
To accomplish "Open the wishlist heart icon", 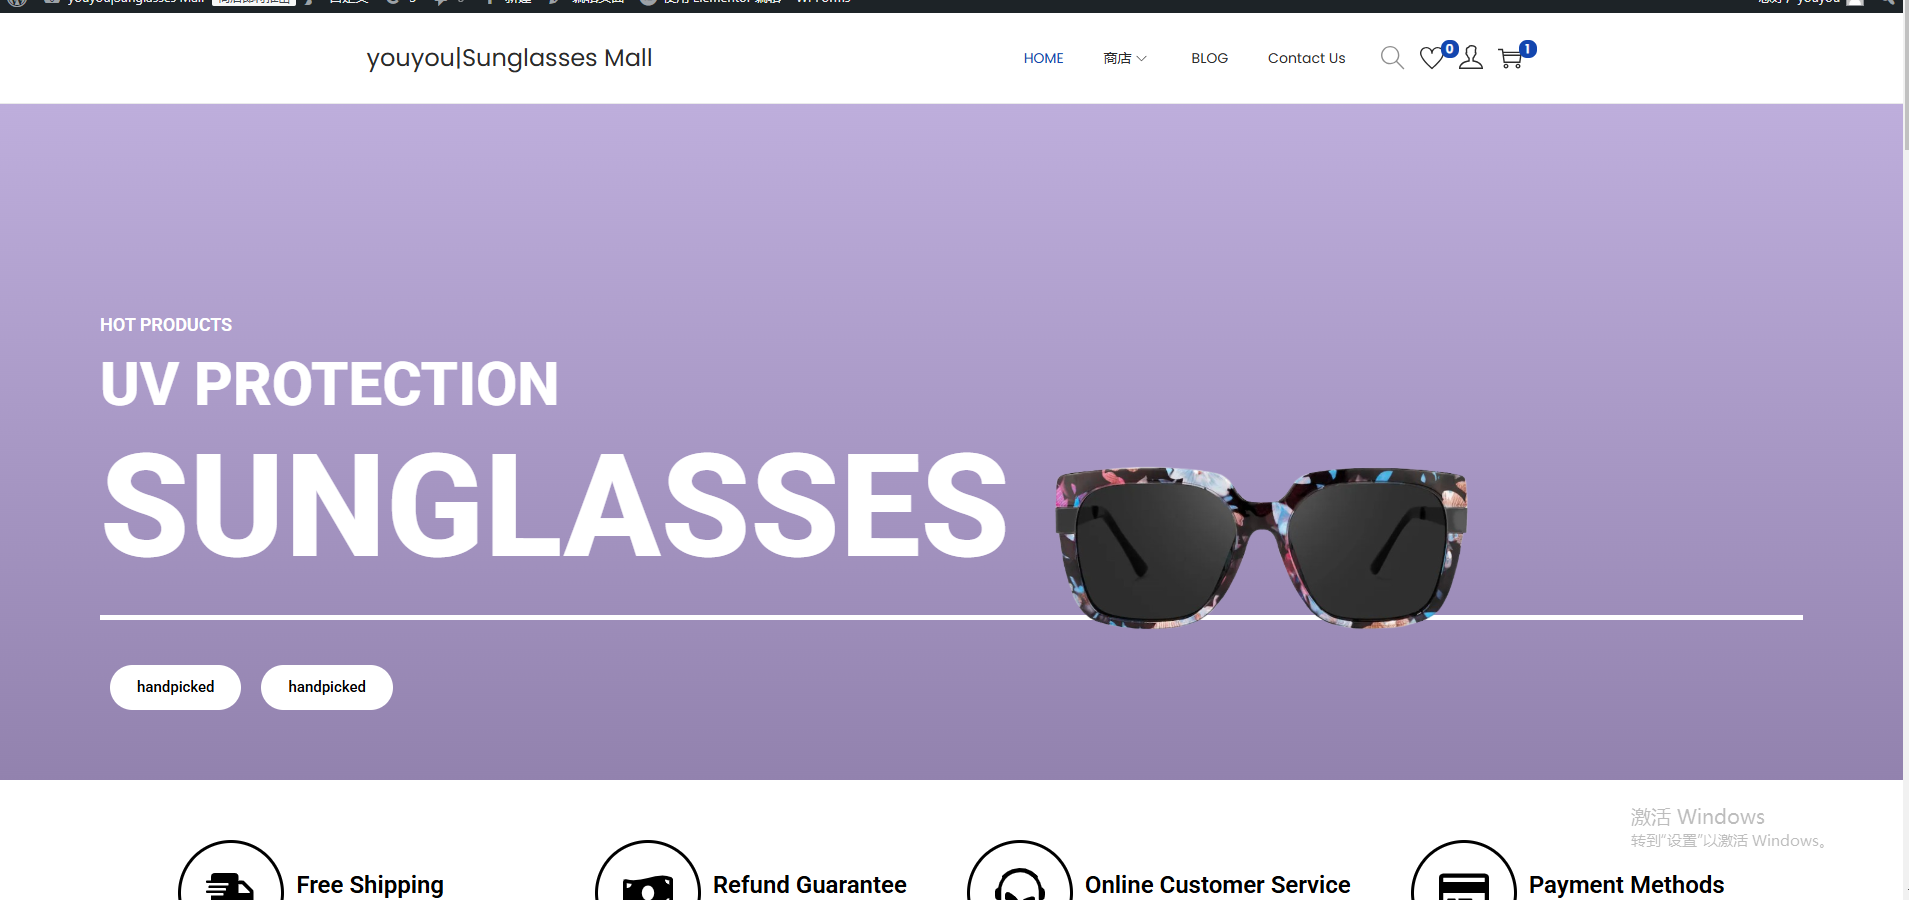I will pyautogui.click(x=1432, y=58).
